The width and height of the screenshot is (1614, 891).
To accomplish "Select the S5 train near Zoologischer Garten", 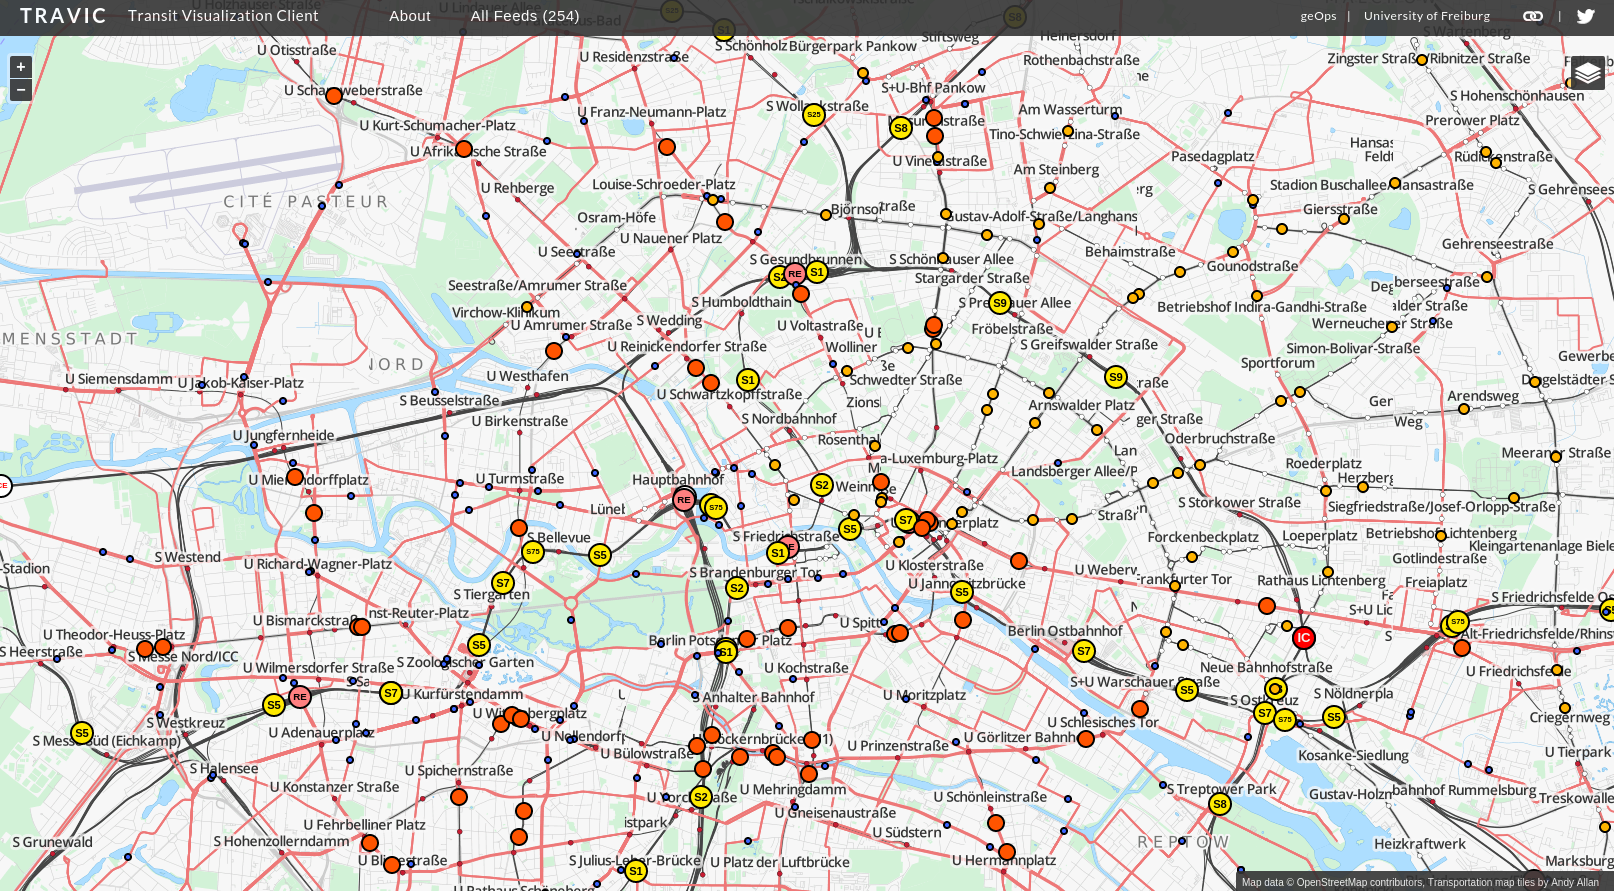I will point(479,645).
